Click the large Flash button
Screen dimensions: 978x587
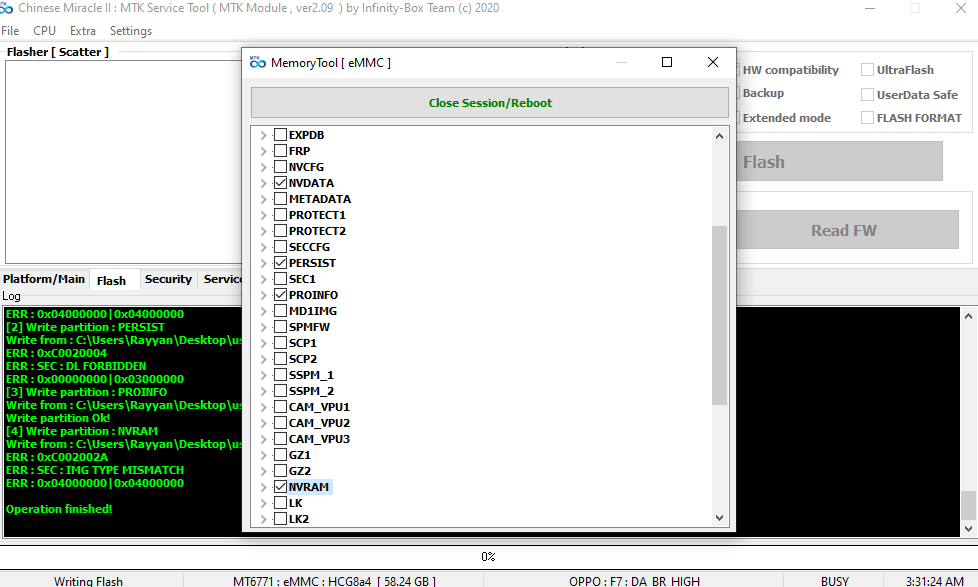tap(839, 162)
